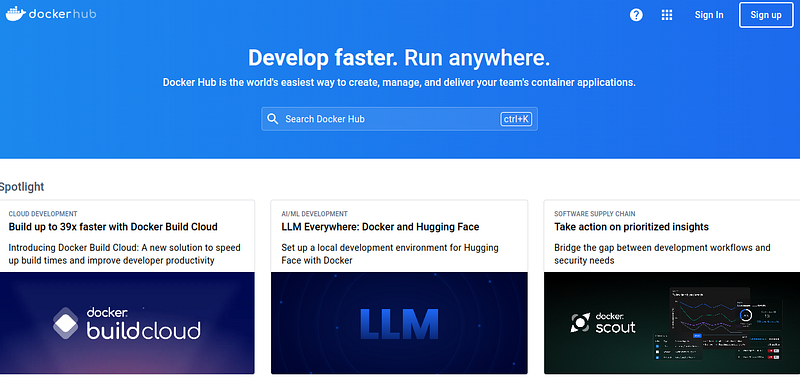Click the magnifying glass search icon
This screenshot has width=800, height=384.
point(273,119)
